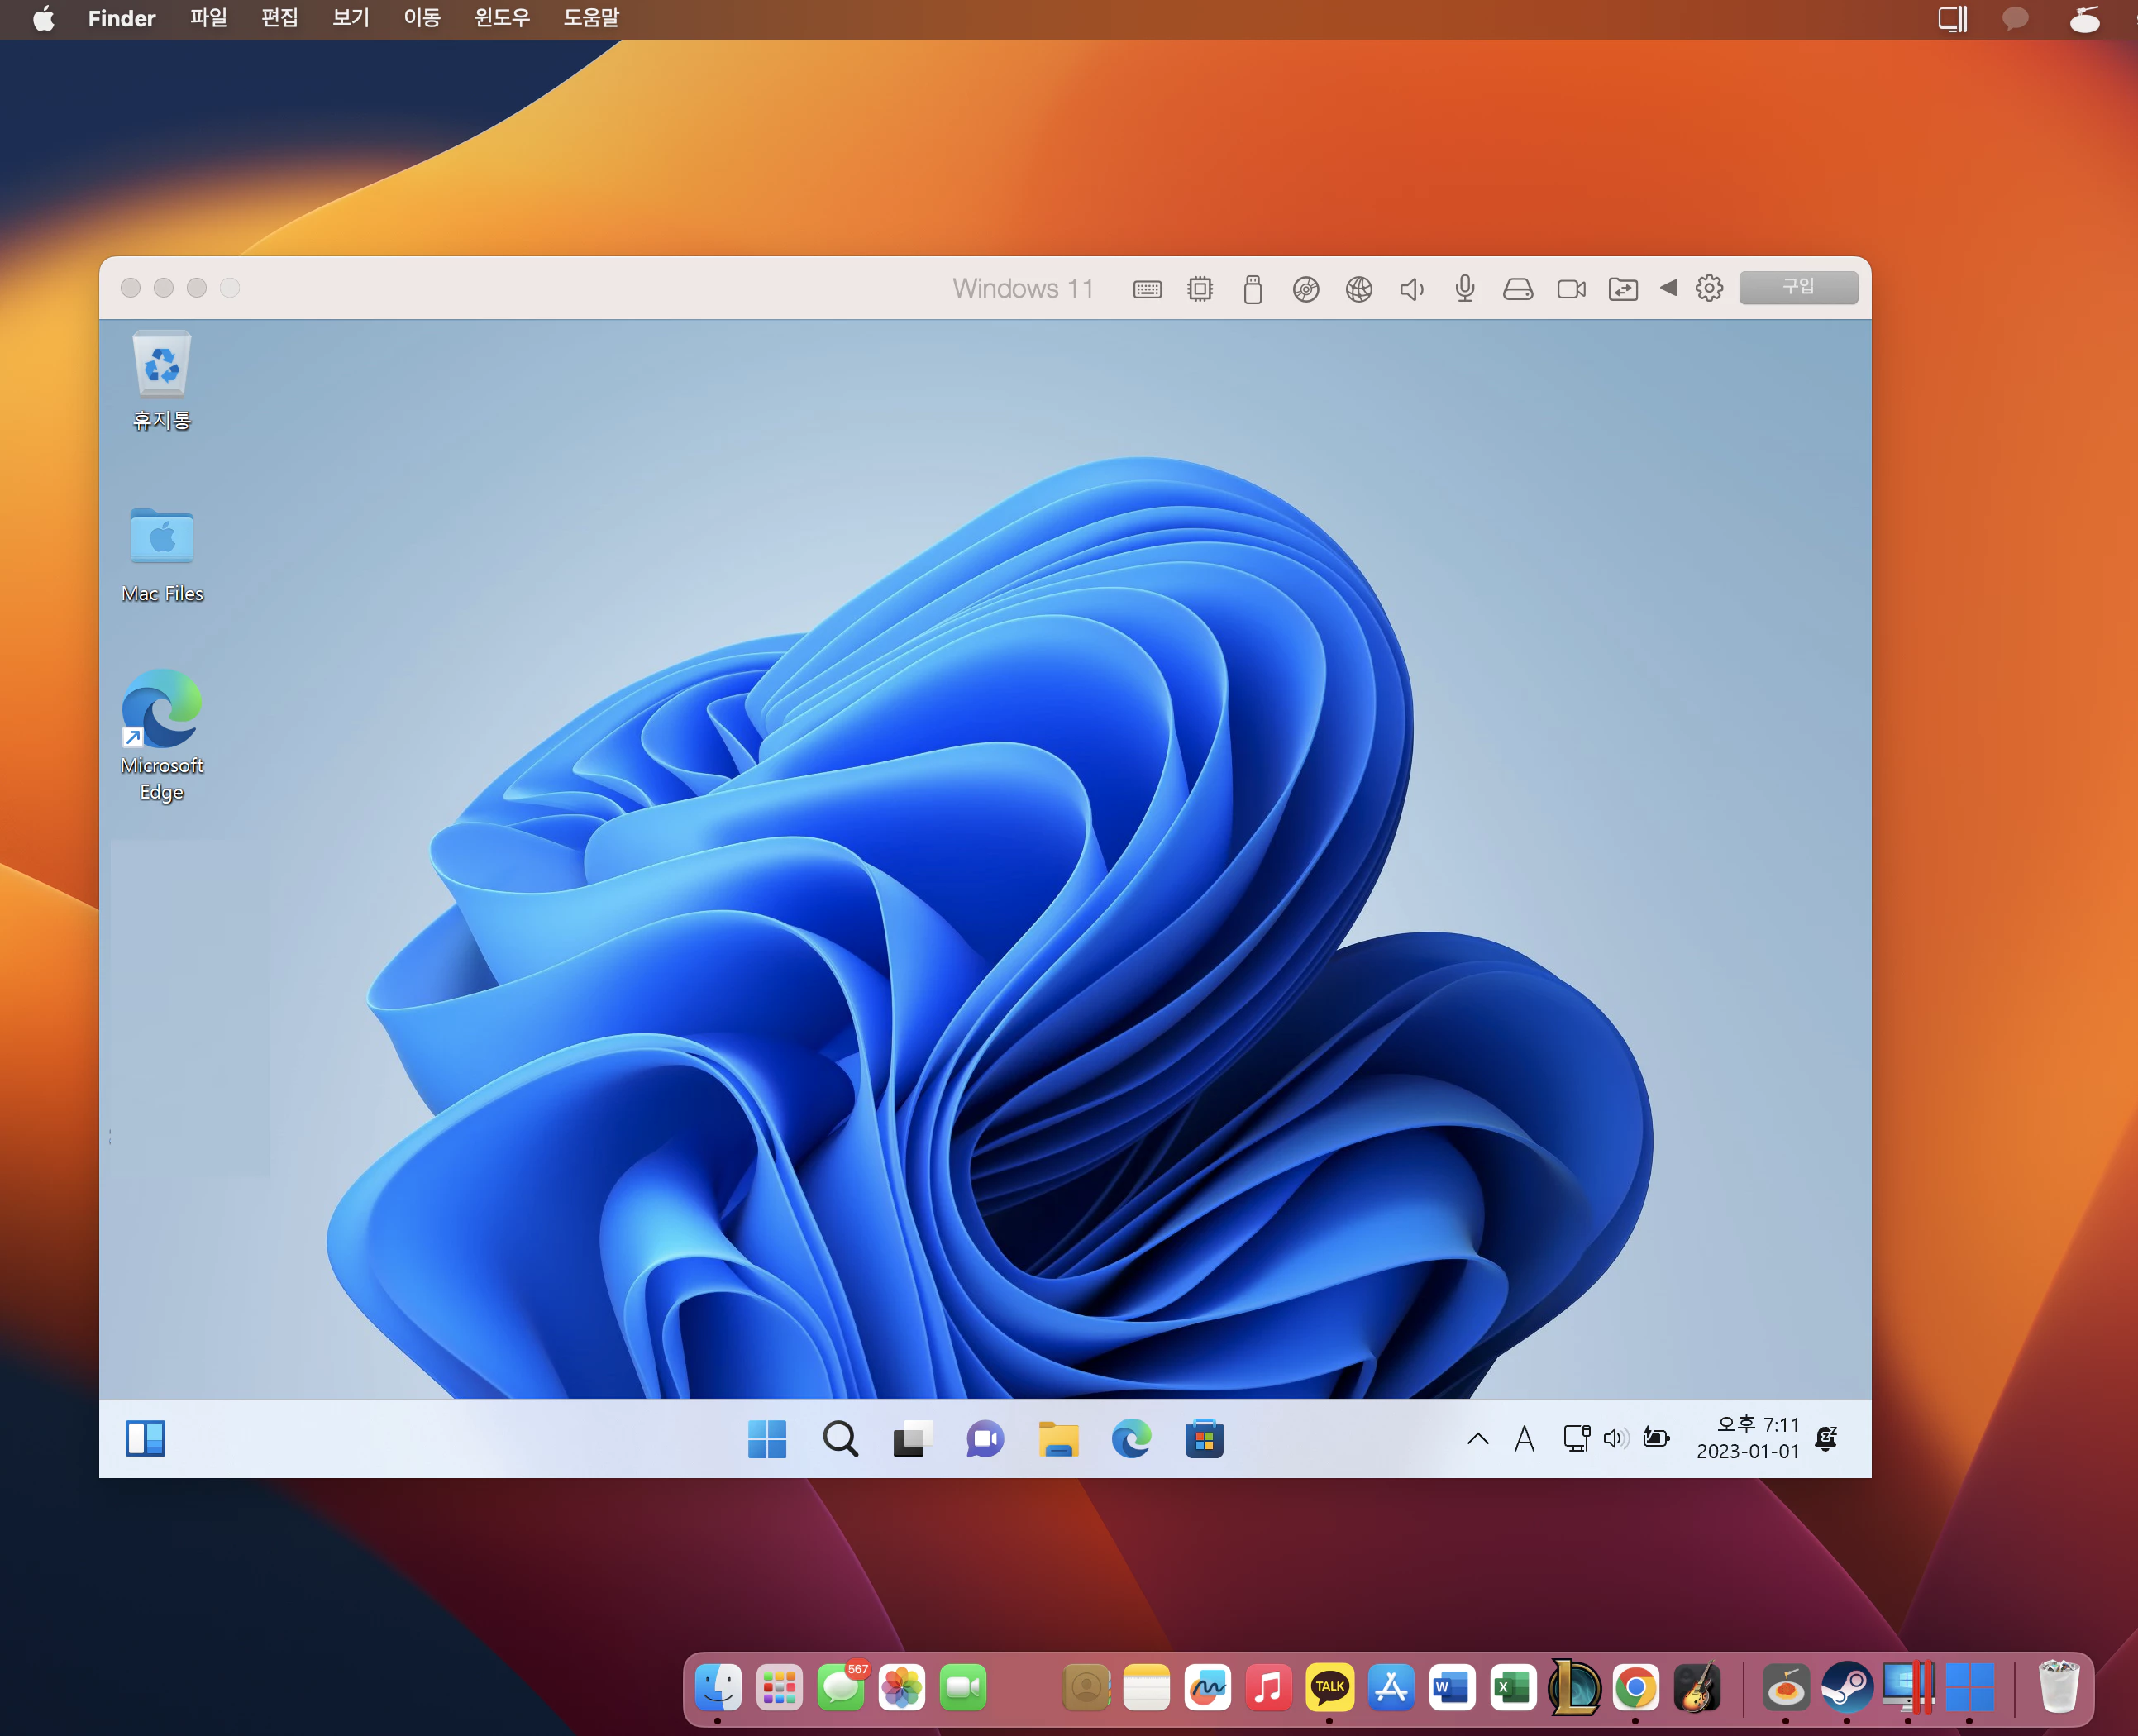Click the hard disk icon in toolbar
The image size is (2138, 1736).
(x=1517, y=289)
